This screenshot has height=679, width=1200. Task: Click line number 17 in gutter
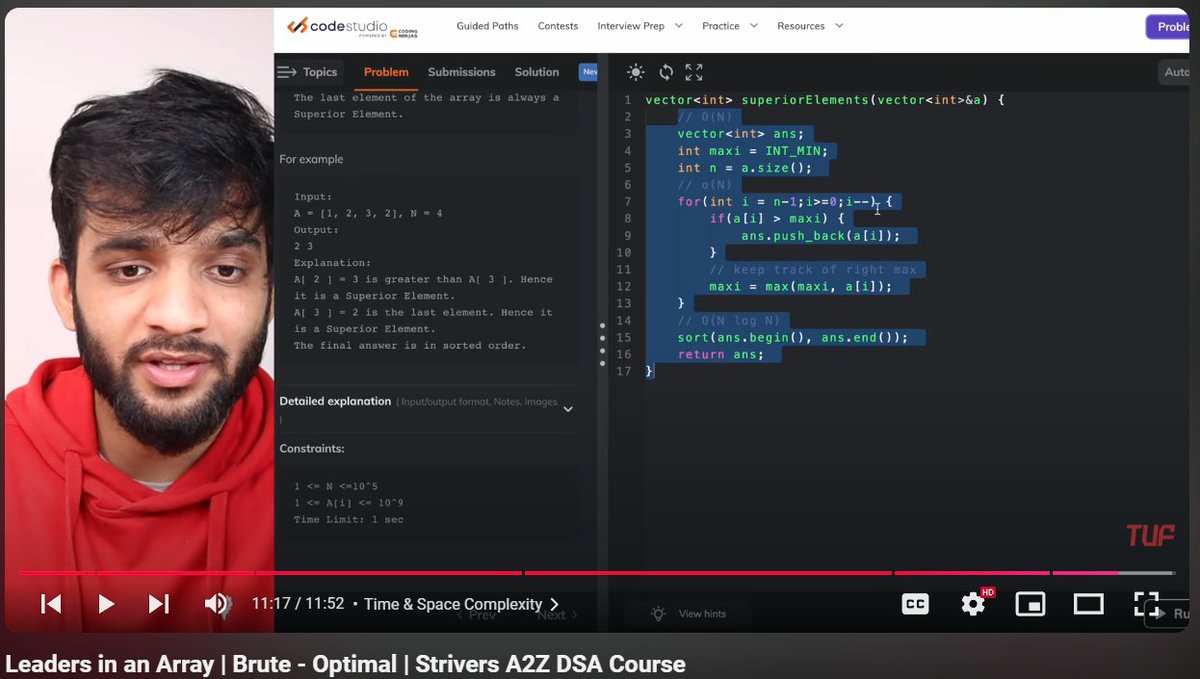[625, 371]
